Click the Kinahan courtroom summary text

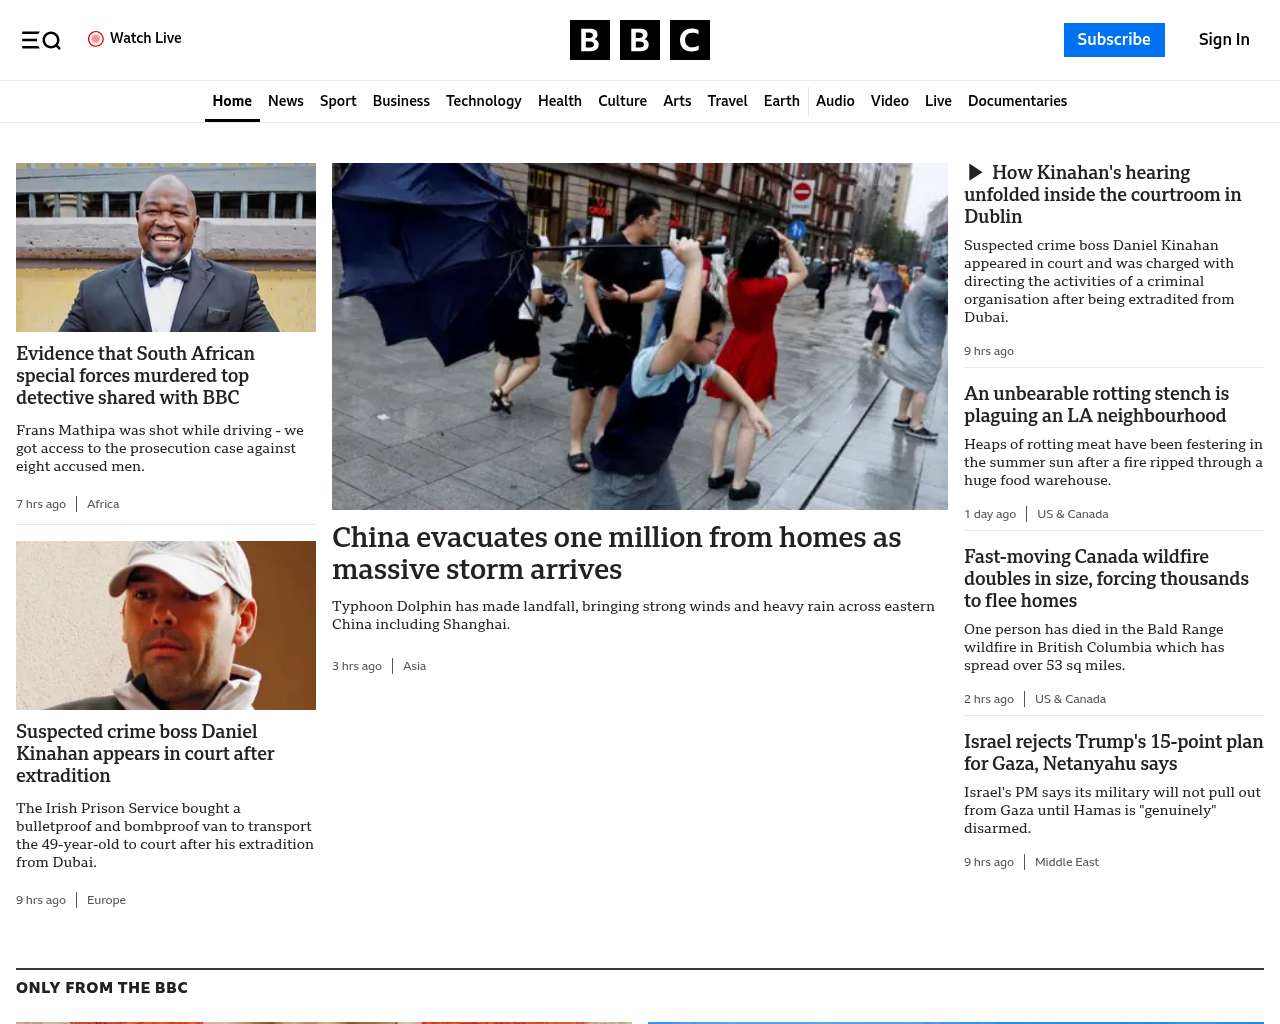pyautogui.click(x=1099, y=281)
